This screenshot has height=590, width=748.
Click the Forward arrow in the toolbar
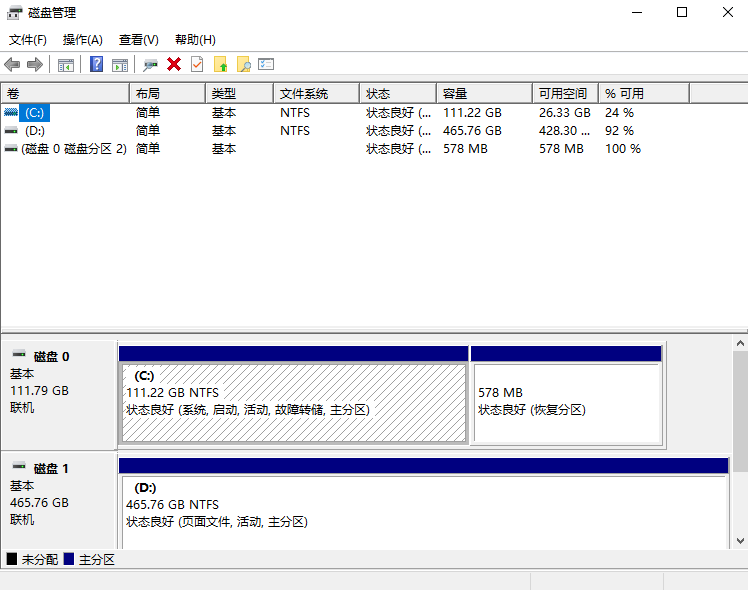[x=35, y=65]
